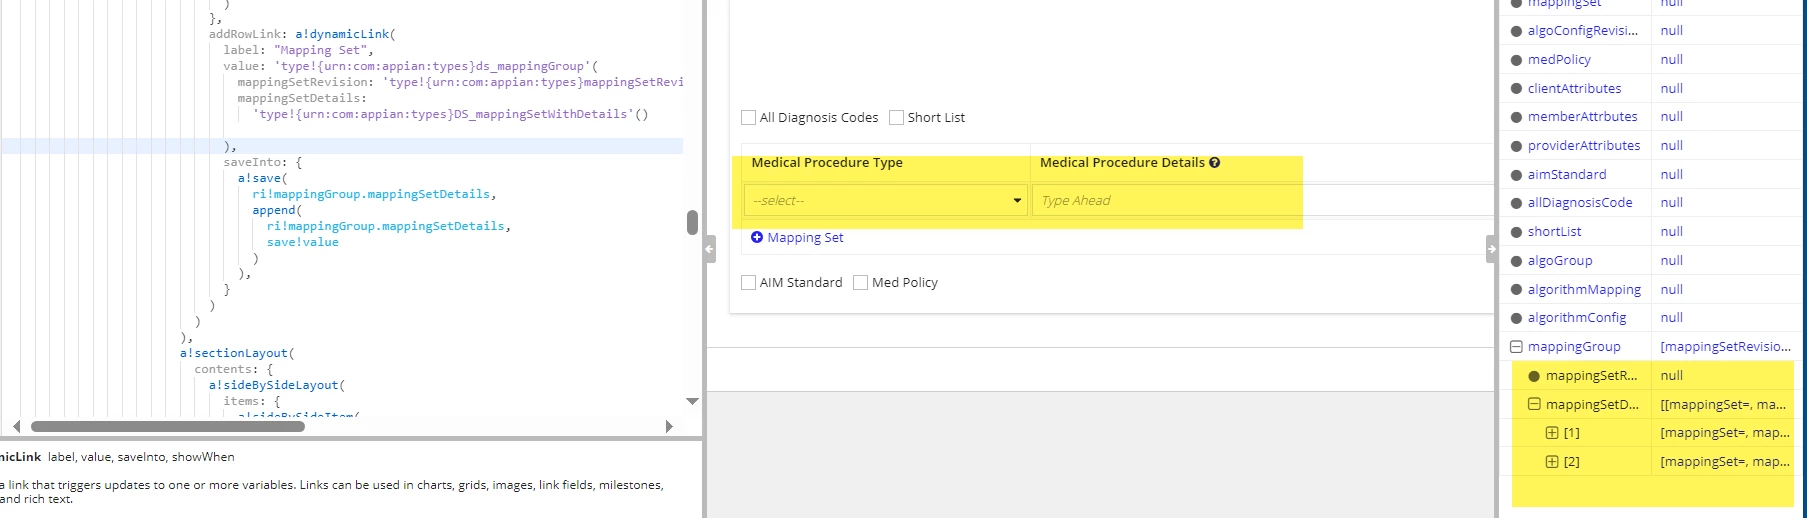Click save!value in the code editor
The height and width of the screenshot is (518, 1807).
point(303,242)
